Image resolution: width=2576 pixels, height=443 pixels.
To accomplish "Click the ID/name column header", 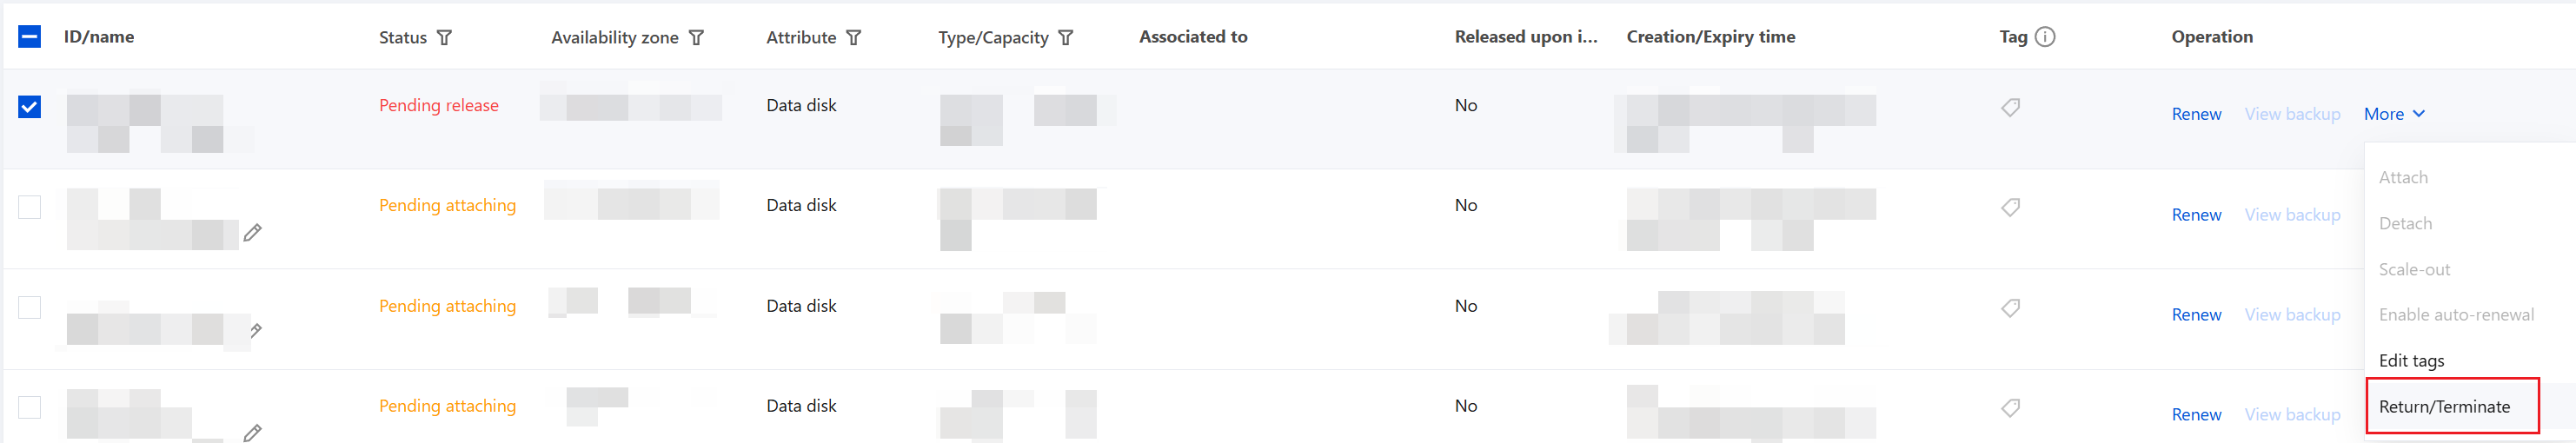I will [x=99, y=36].
